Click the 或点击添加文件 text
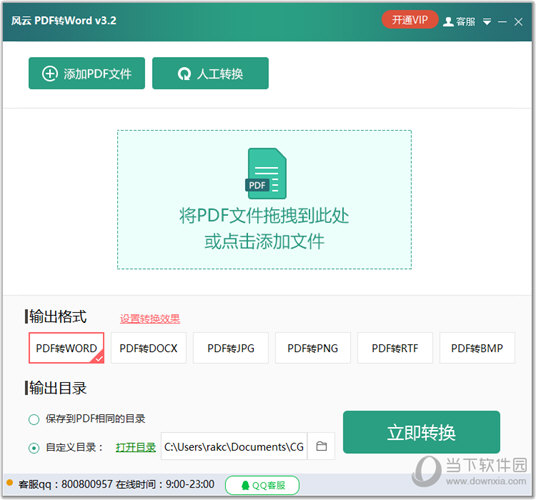The image size is (536, 500). click(x=264, y=241)
